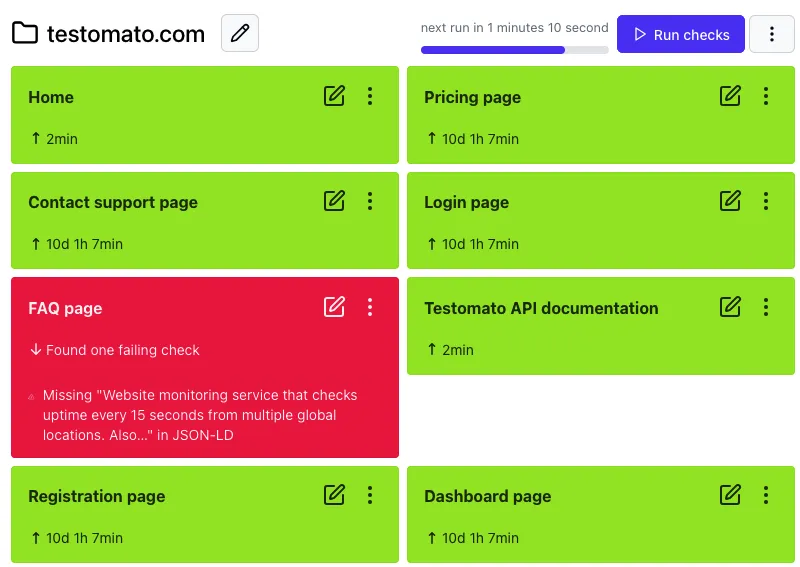Edit the testomato.com project name with pencil

pos(240,33)
